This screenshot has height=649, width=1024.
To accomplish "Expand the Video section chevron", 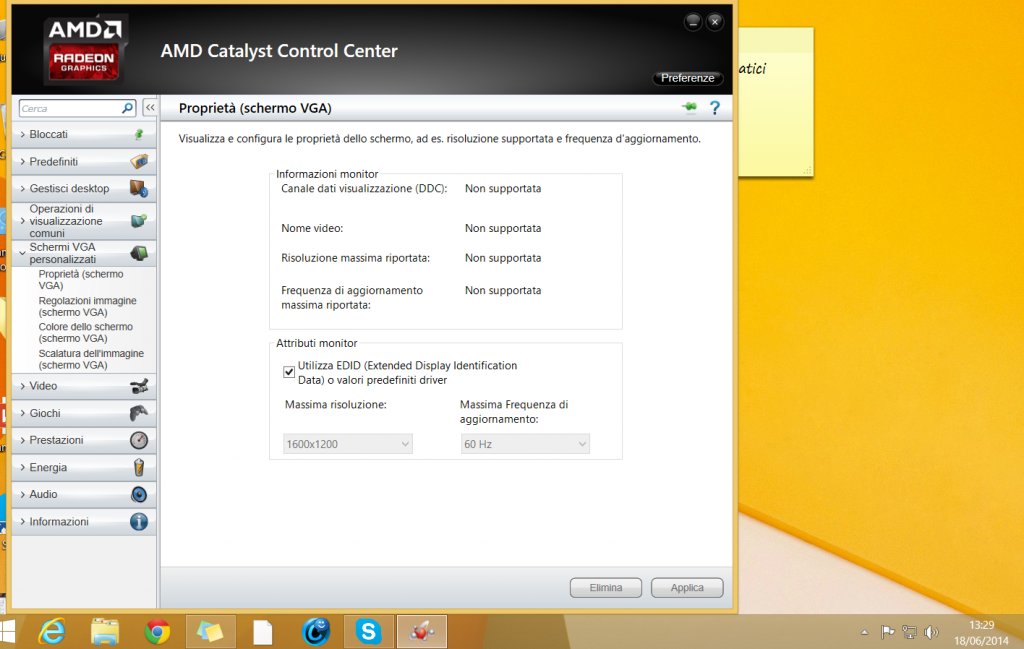I will (x=23, y=386).
